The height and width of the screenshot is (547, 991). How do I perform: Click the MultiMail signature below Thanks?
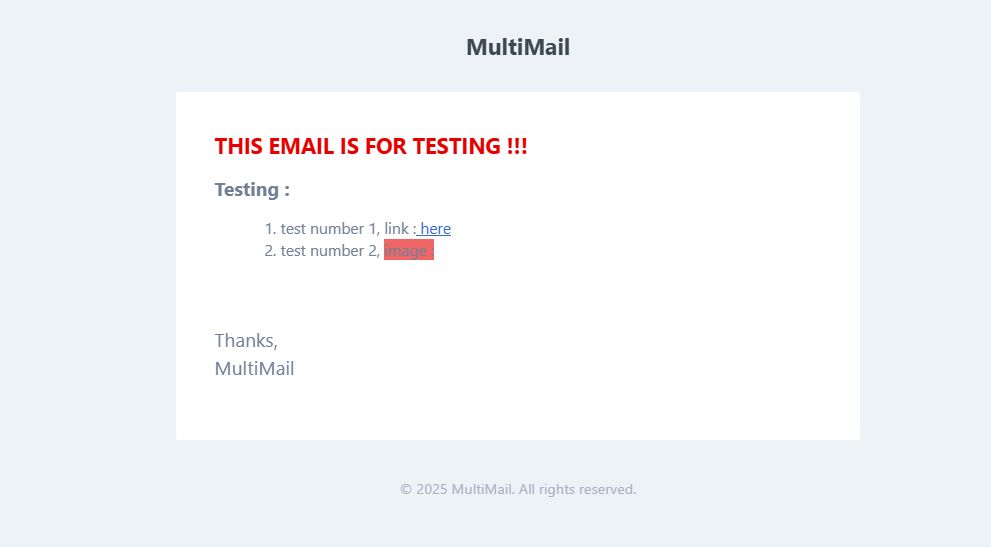[x=254, y=369]
